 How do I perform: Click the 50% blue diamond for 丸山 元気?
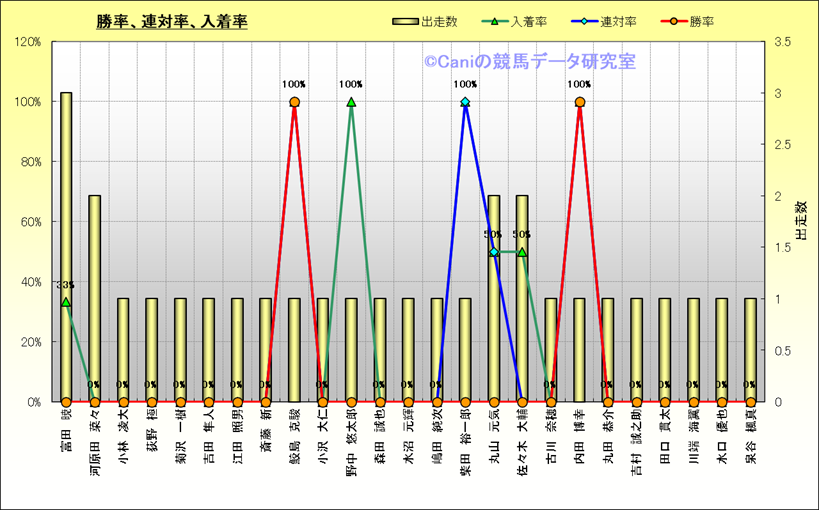point(494,252)
